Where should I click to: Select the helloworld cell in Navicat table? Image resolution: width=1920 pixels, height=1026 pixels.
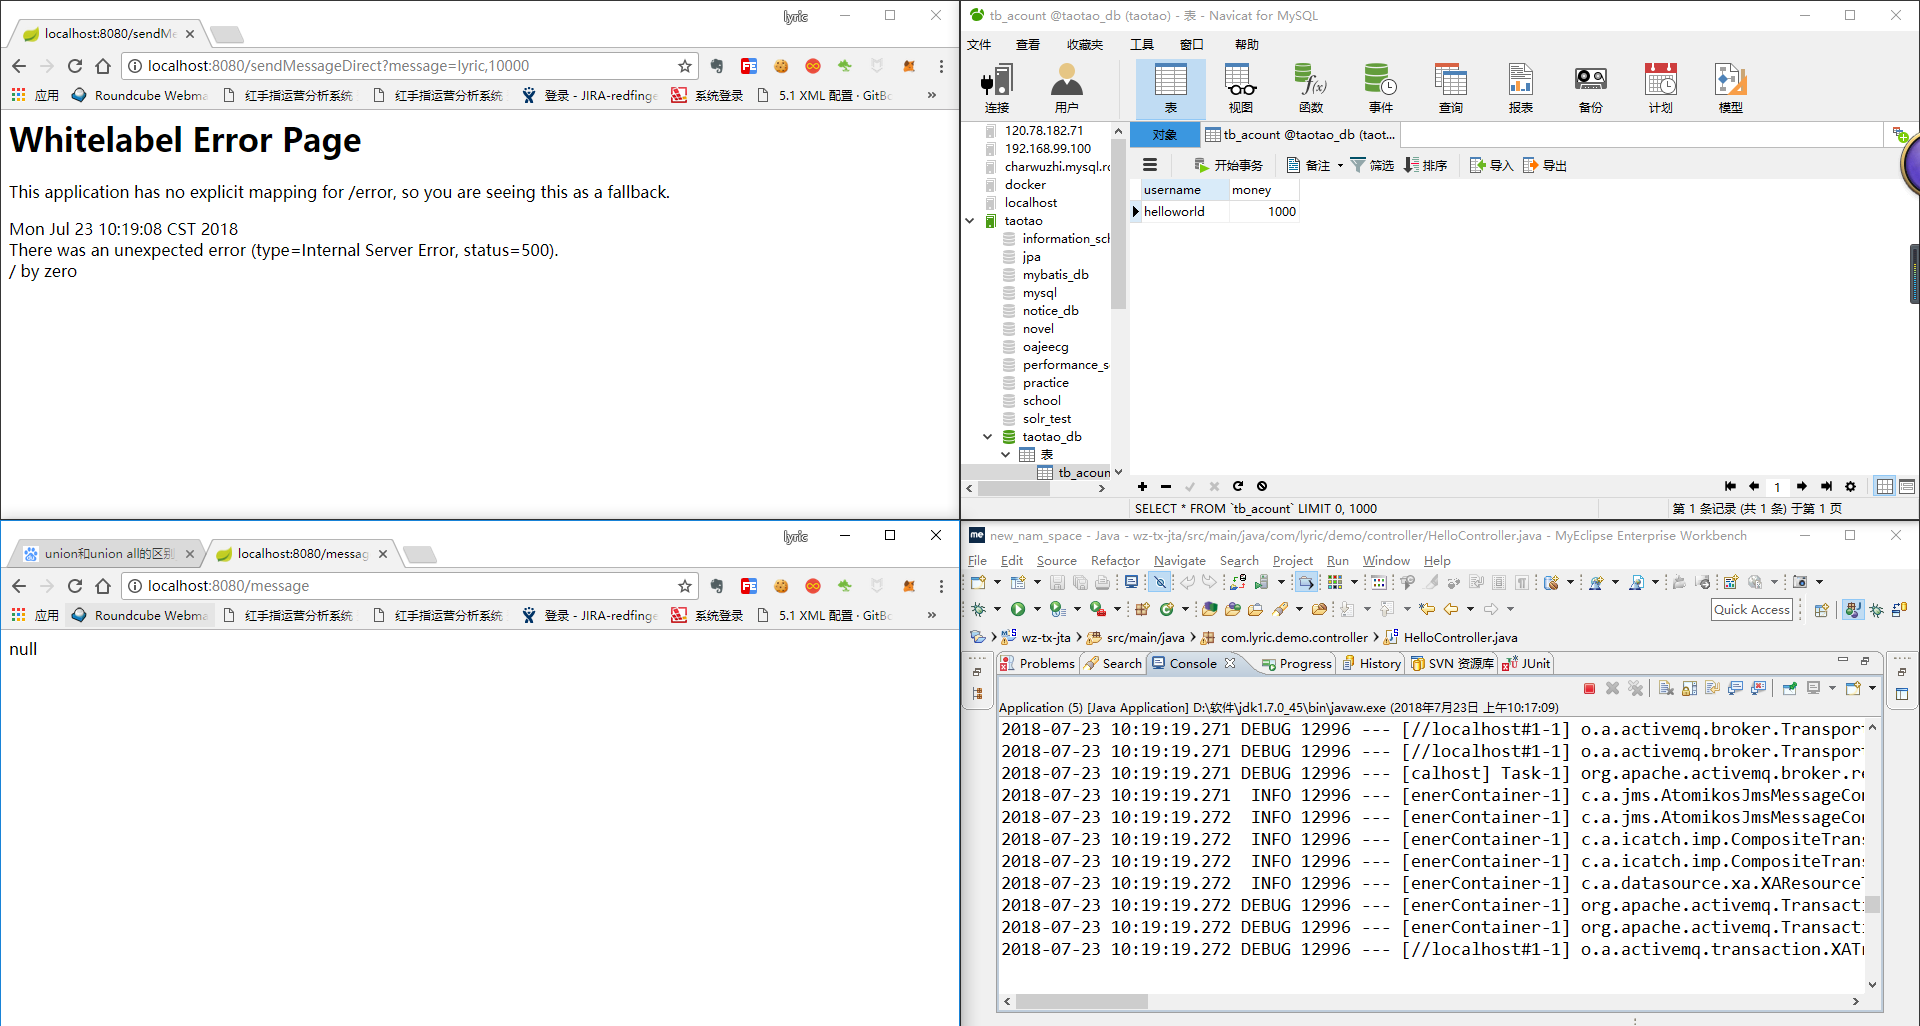point(1185,212)
